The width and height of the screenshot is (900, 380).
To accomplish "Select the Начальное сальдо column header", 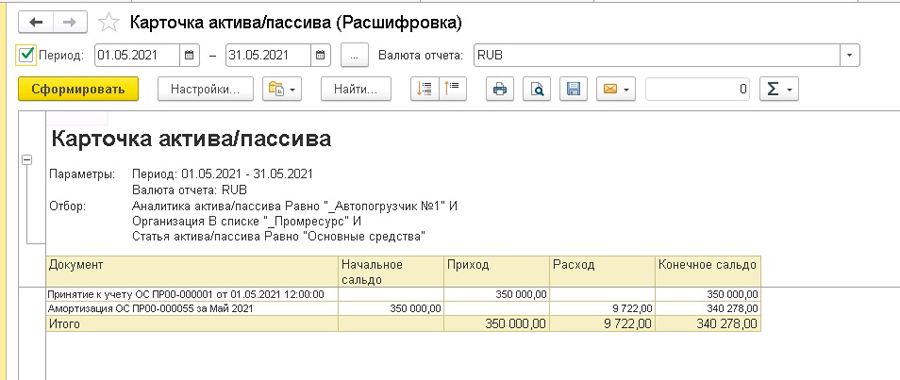I will point(391,271).
